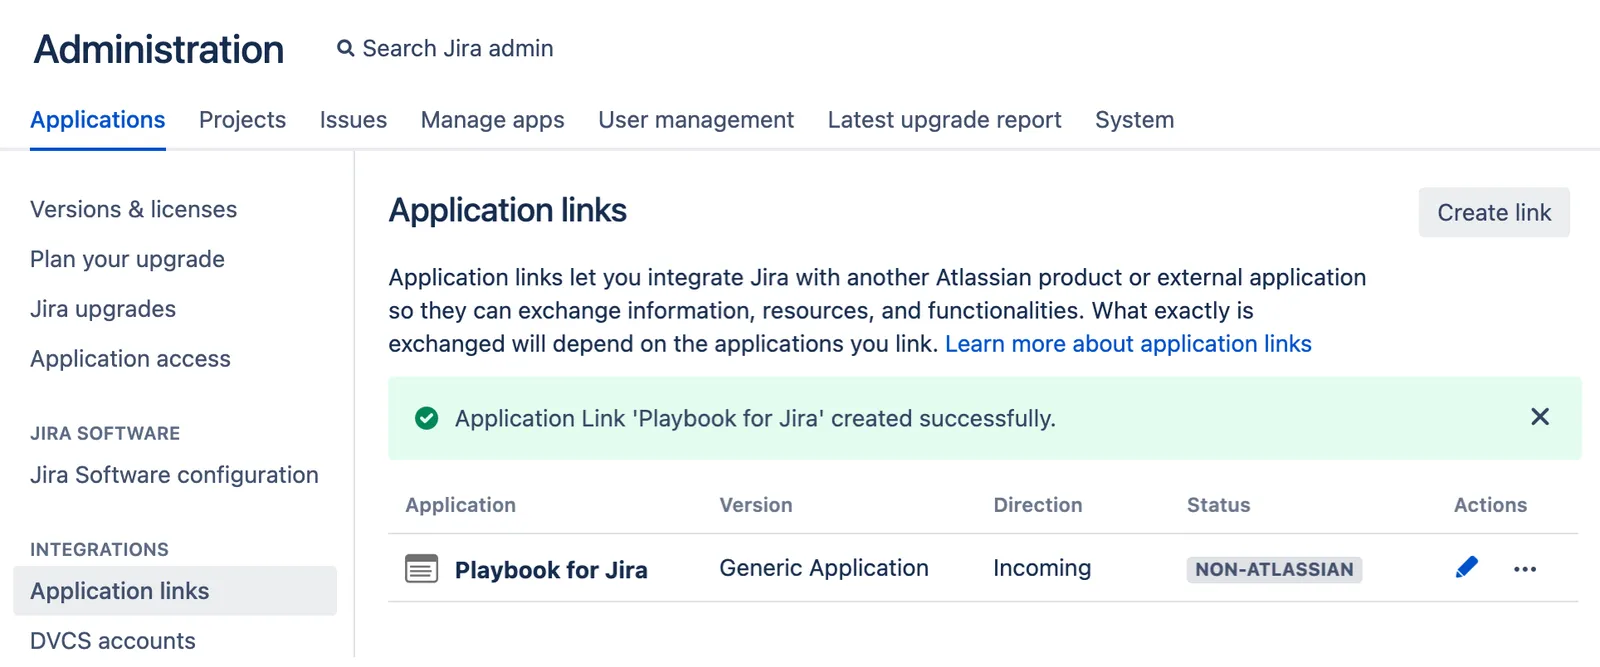Go to Plan your upgrade
Viewport: 1600px width, 667px height.
(x=127, y=259)
